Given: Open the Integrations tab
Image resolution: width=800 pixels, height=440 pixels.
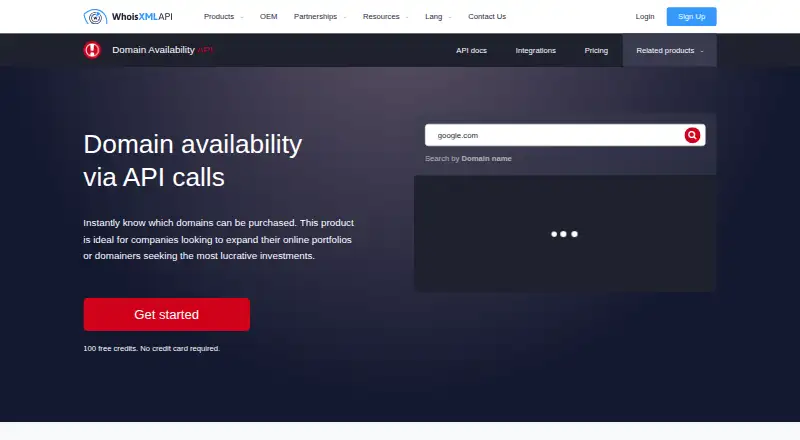Looking at the screenshot, I should [535, 51].
